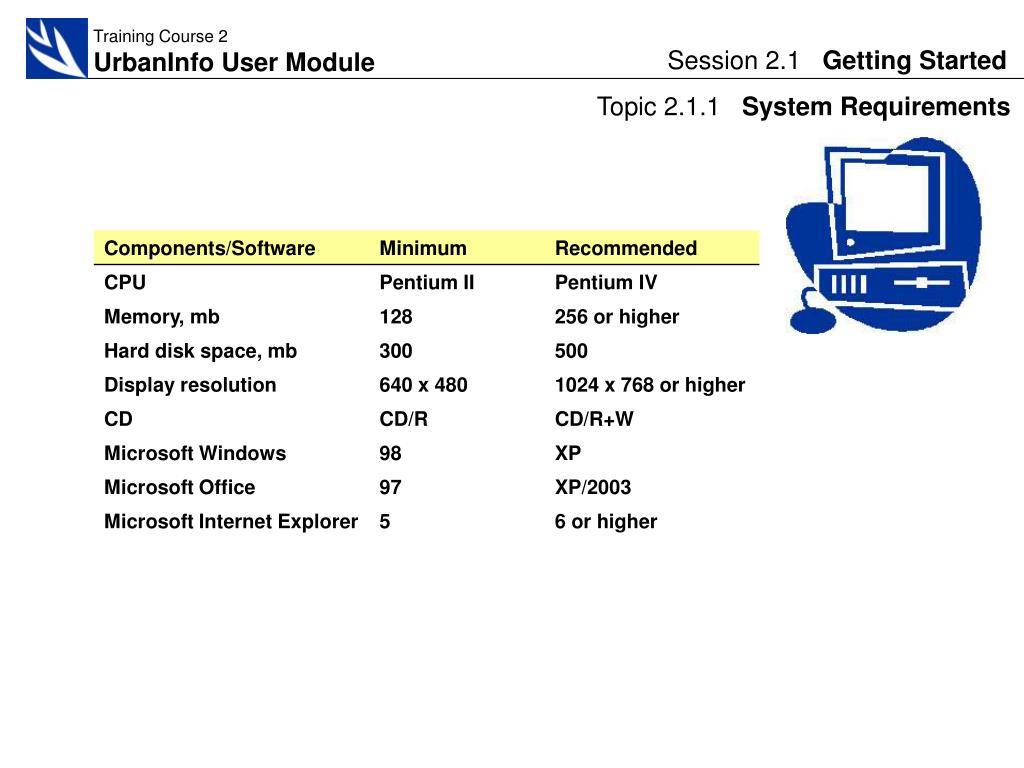Click the '256 or higher' cell
This screenshot has width=1024, height=768.
click(617, 317)
